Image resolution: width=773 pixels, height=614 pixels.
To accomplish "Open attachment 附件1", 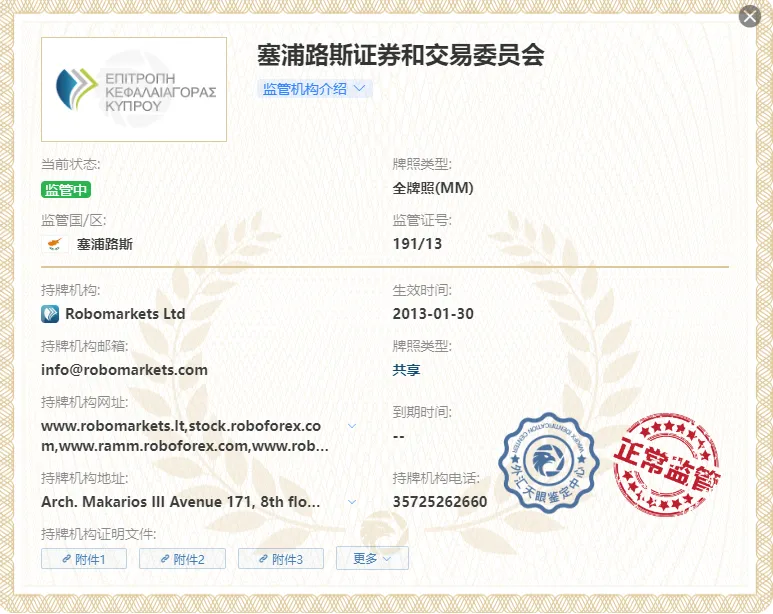I will pyautogui.click(x=84, y=559).
